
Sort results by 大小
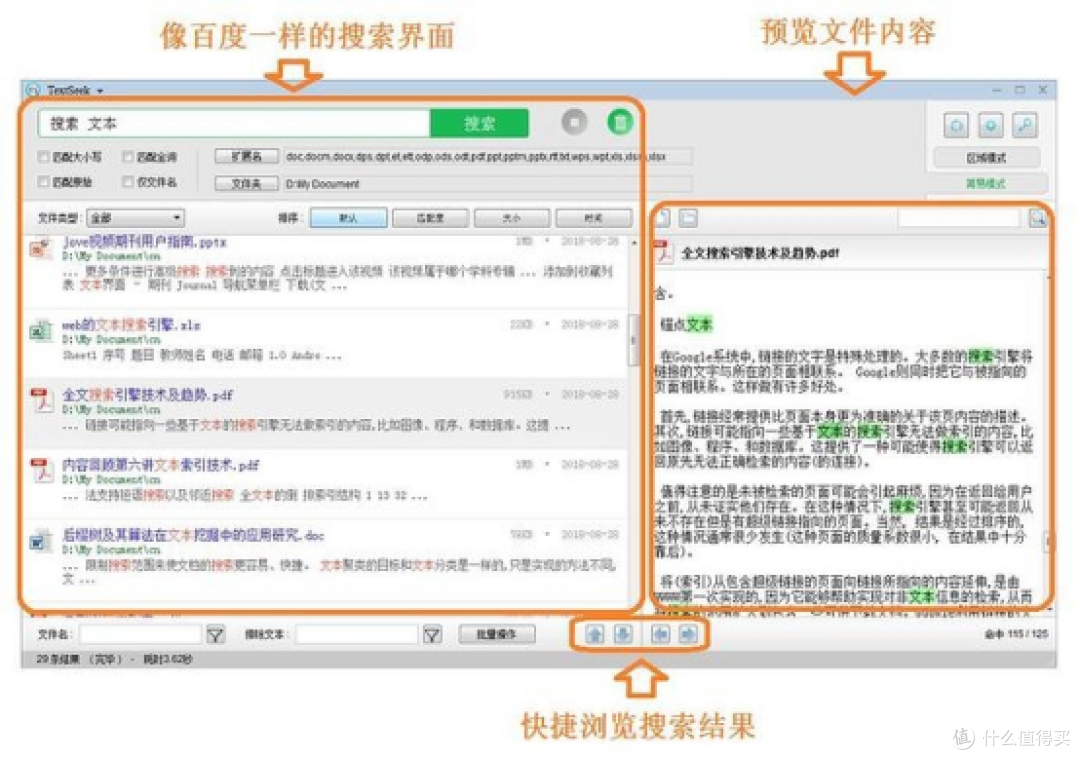tap(512, 218)
